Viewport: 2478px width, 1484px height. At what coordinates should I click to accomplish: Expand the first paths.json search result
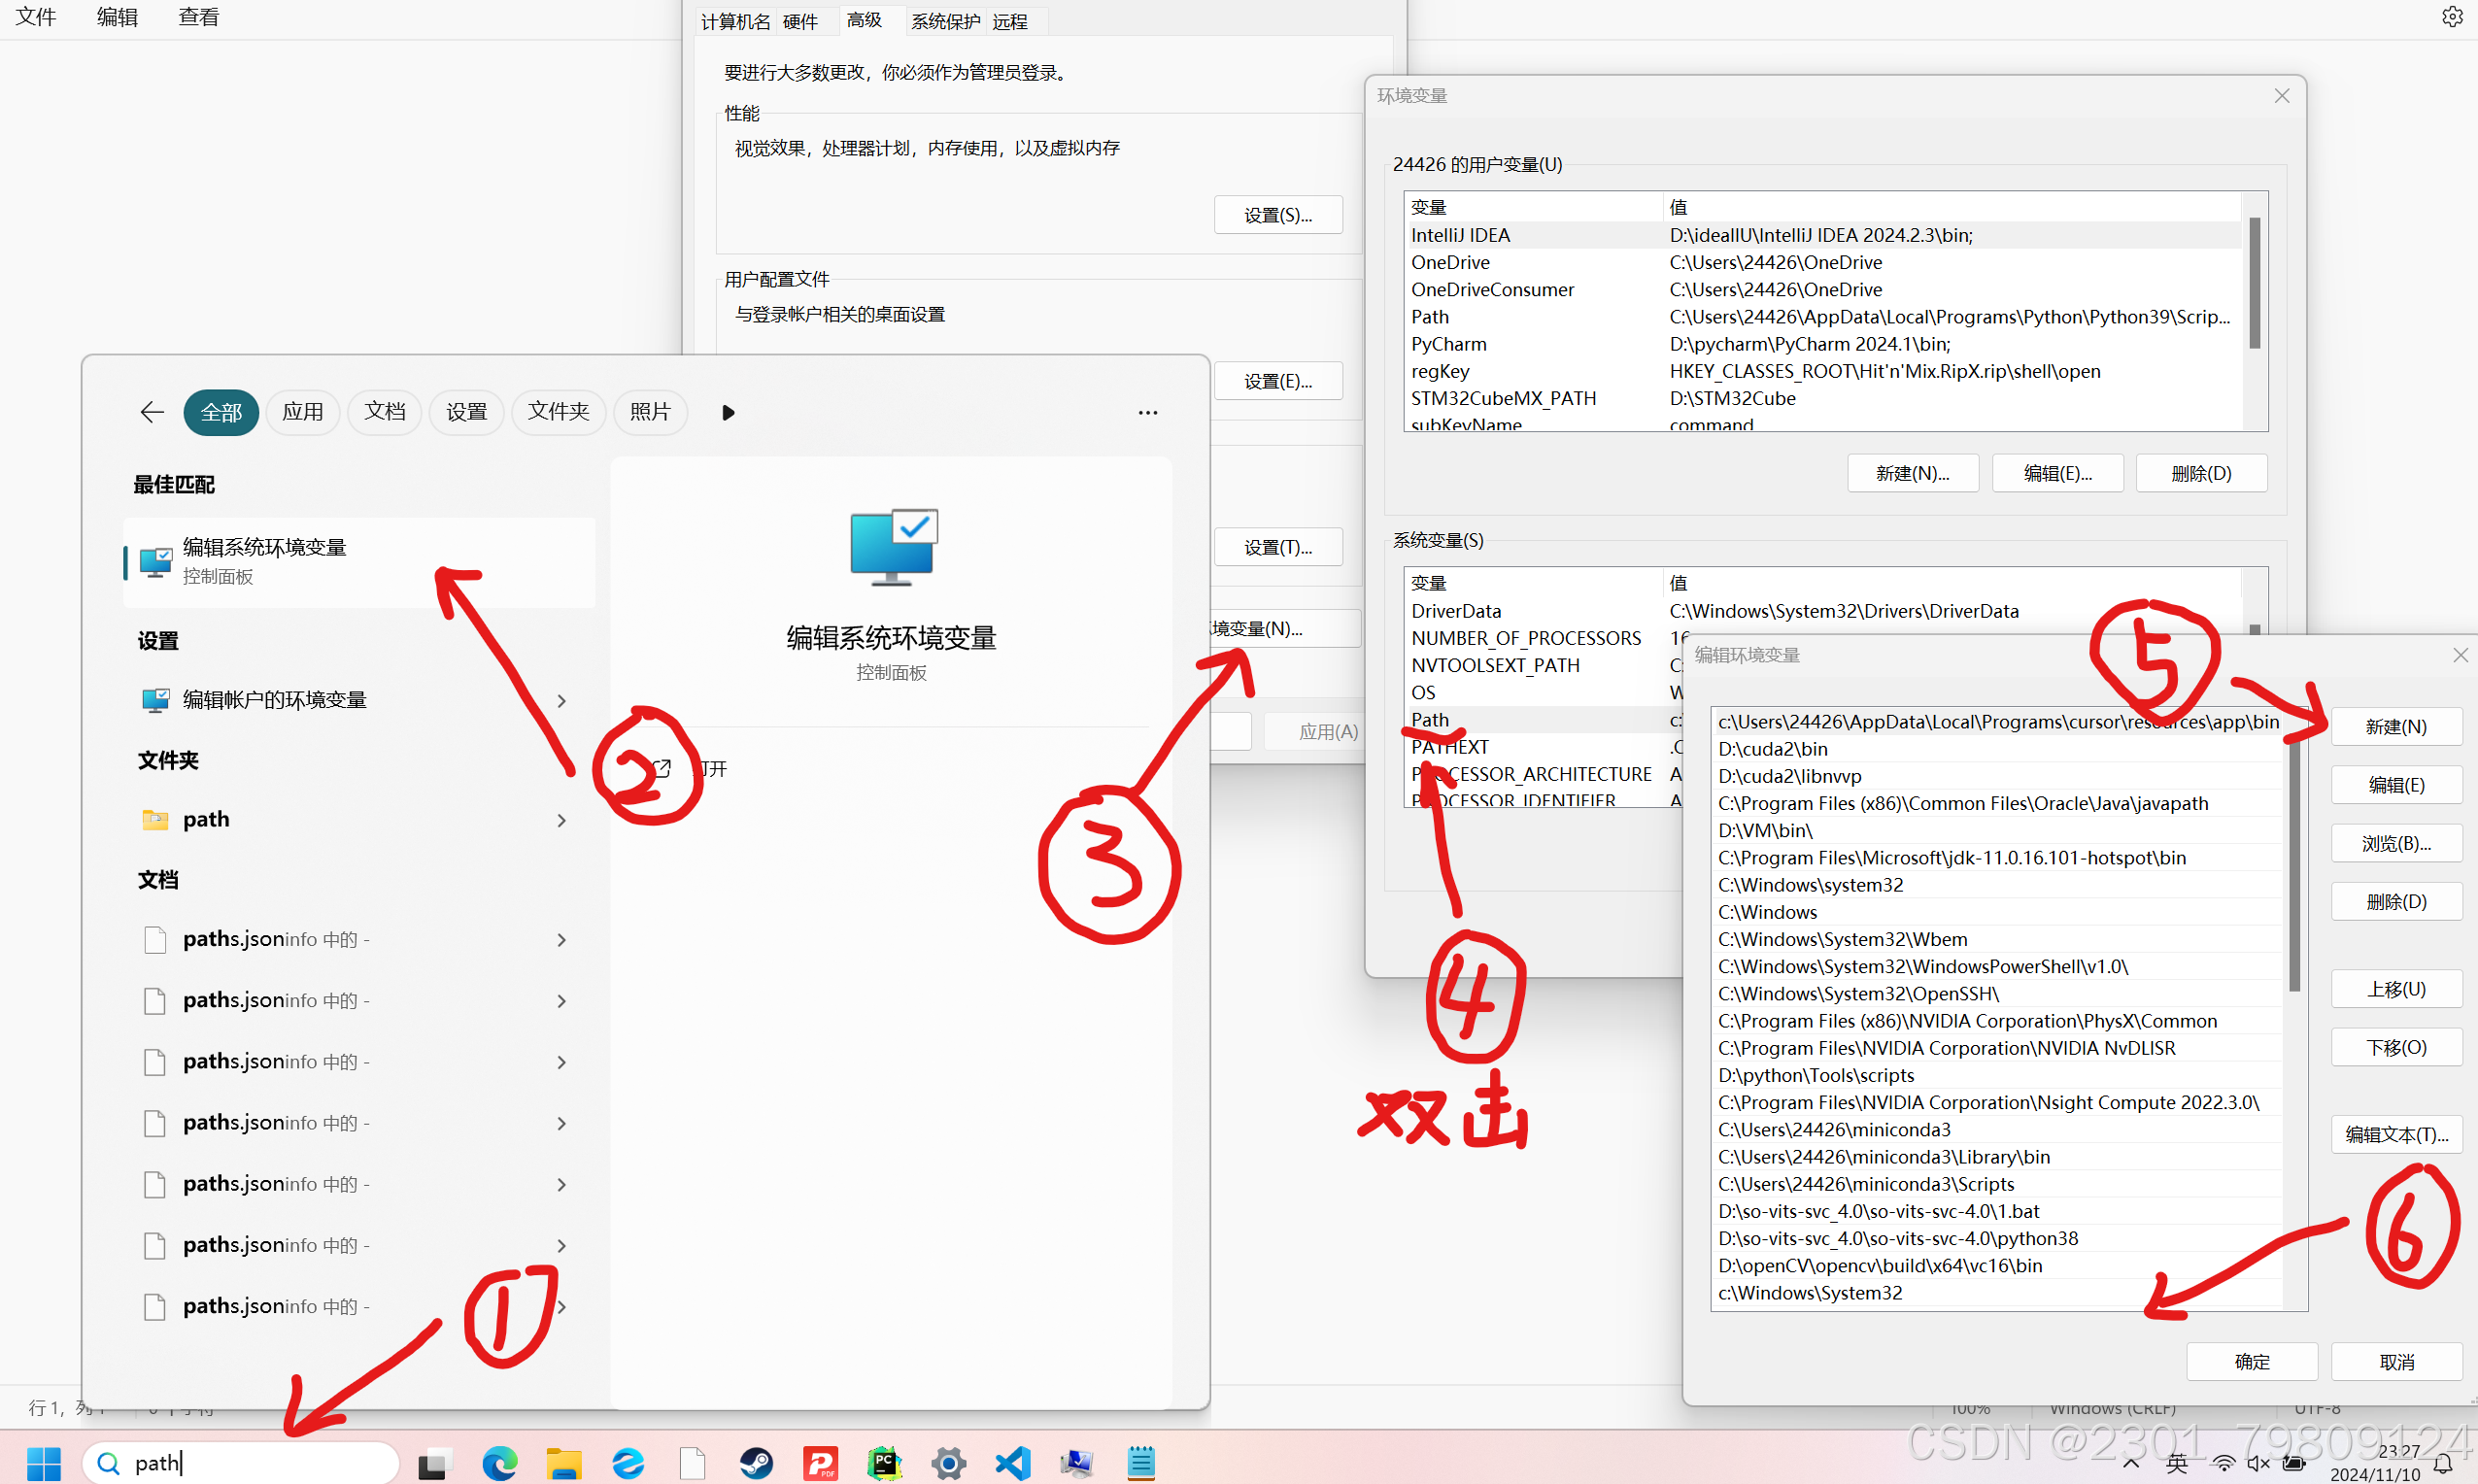[562, 939]
